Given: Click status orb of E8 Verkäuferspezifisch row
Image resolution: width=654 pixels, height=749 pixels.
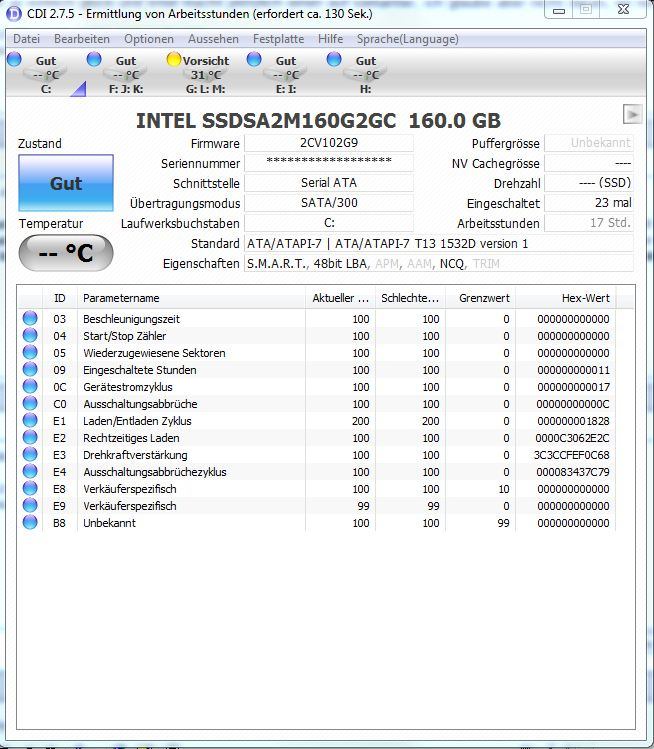Looking at the screenshot, I should 30,488.
